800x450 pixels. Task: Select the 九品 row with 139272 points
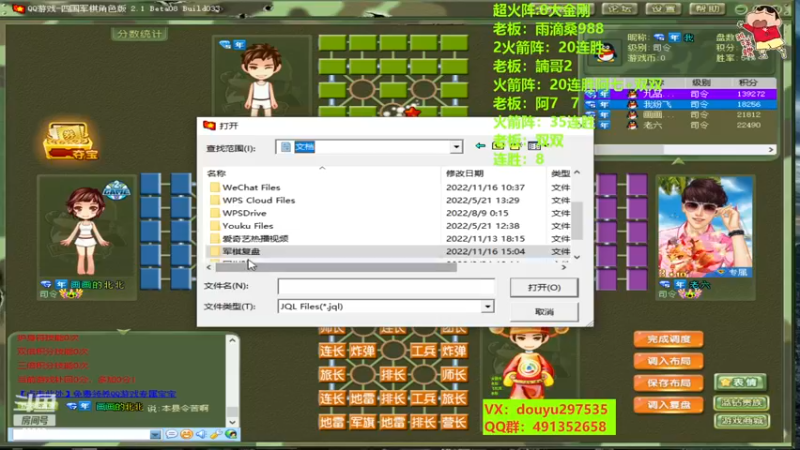click(x=681, y=94)
